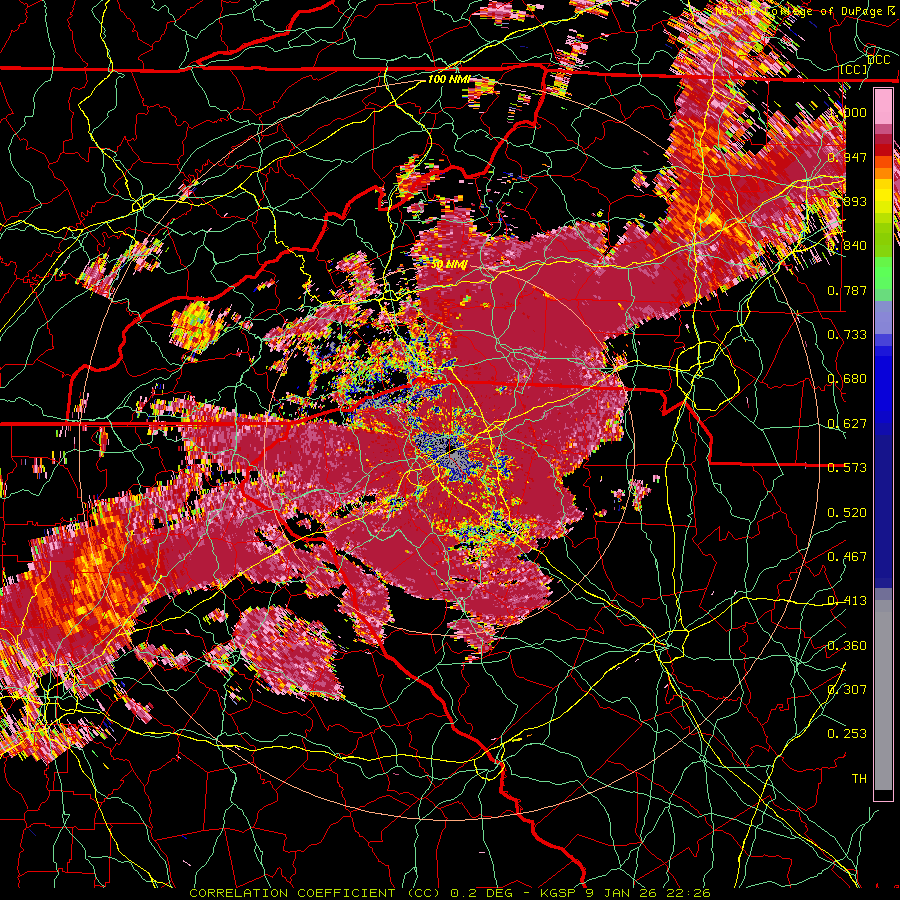Click the 0.413 legend value
900x900 pixels.
pyautogui.click(x=847, y=600)
